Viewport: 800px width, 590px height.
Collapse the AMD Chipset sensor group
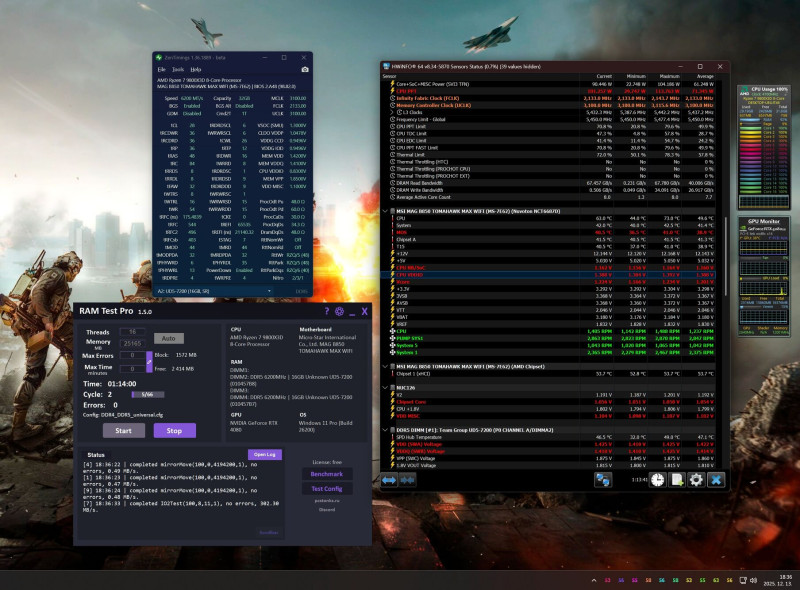click(x=385, y=366)
